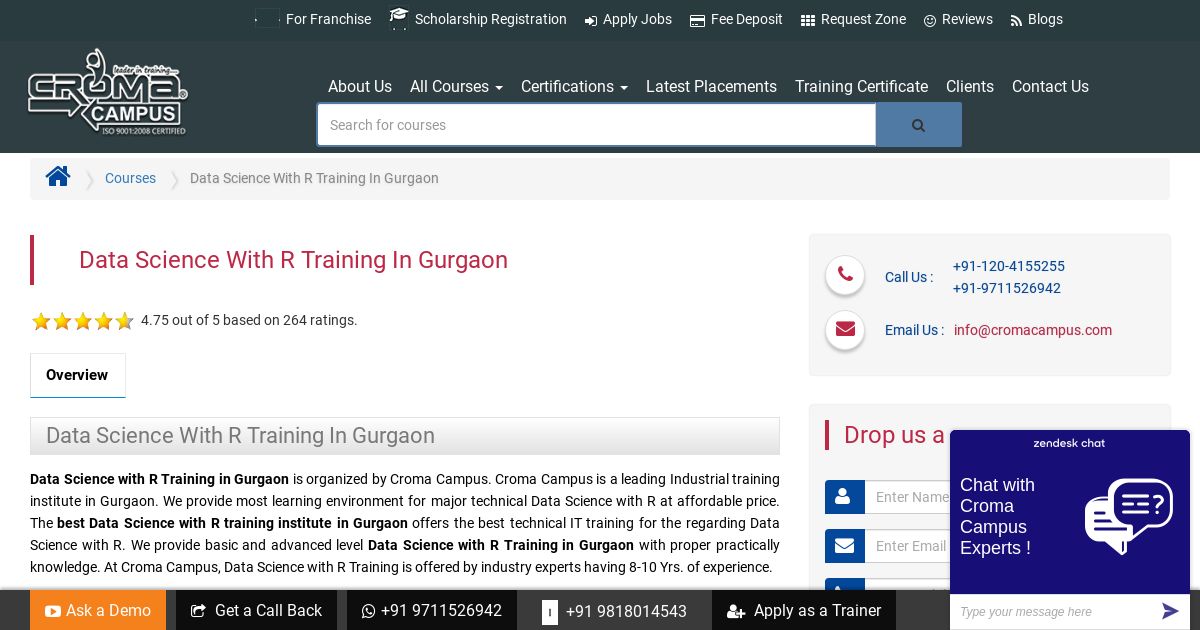Click the red envelope email icon

pyautogui.click(x=845, y=329)
